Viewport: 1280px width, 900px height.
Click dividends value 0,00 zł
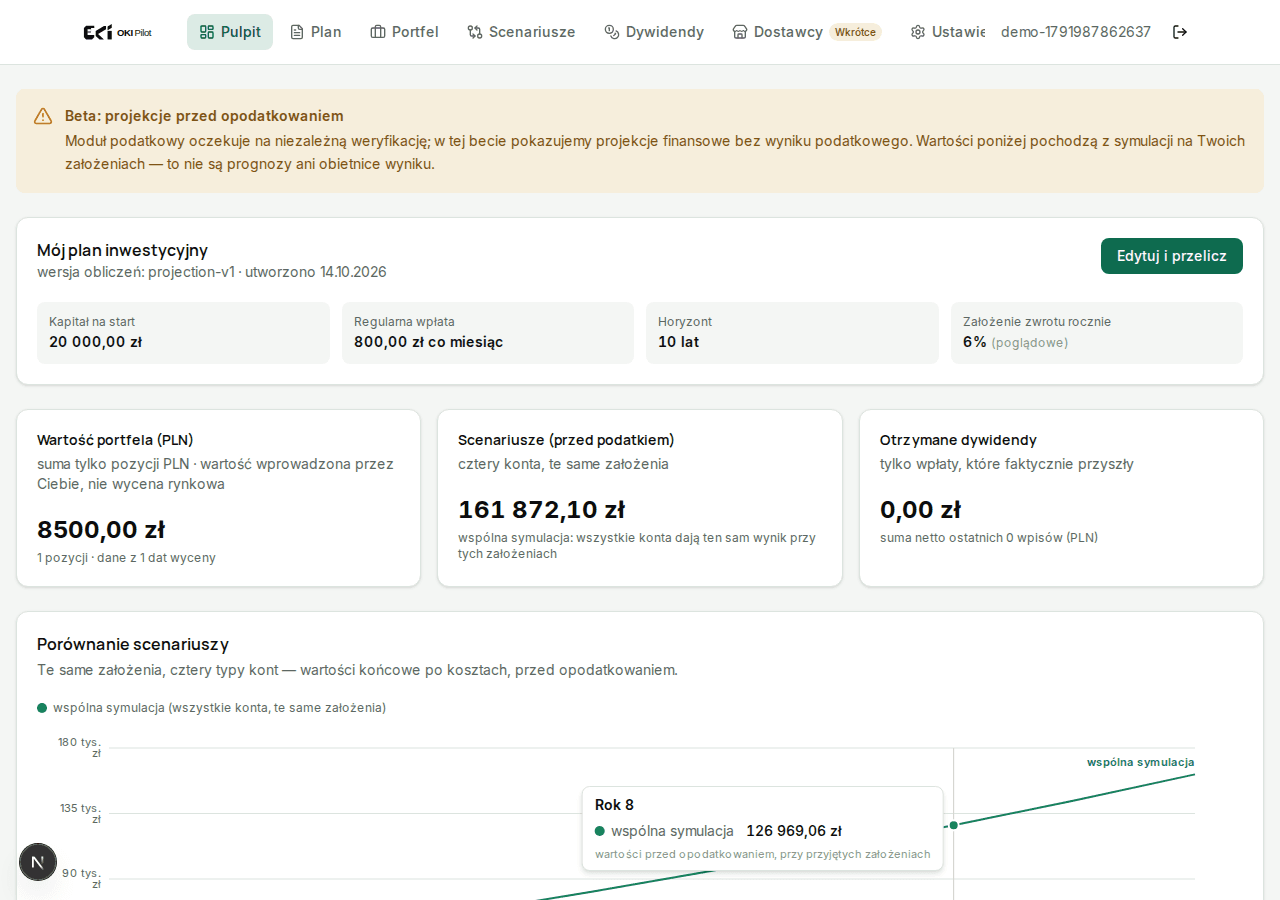[x=920, y=510]
